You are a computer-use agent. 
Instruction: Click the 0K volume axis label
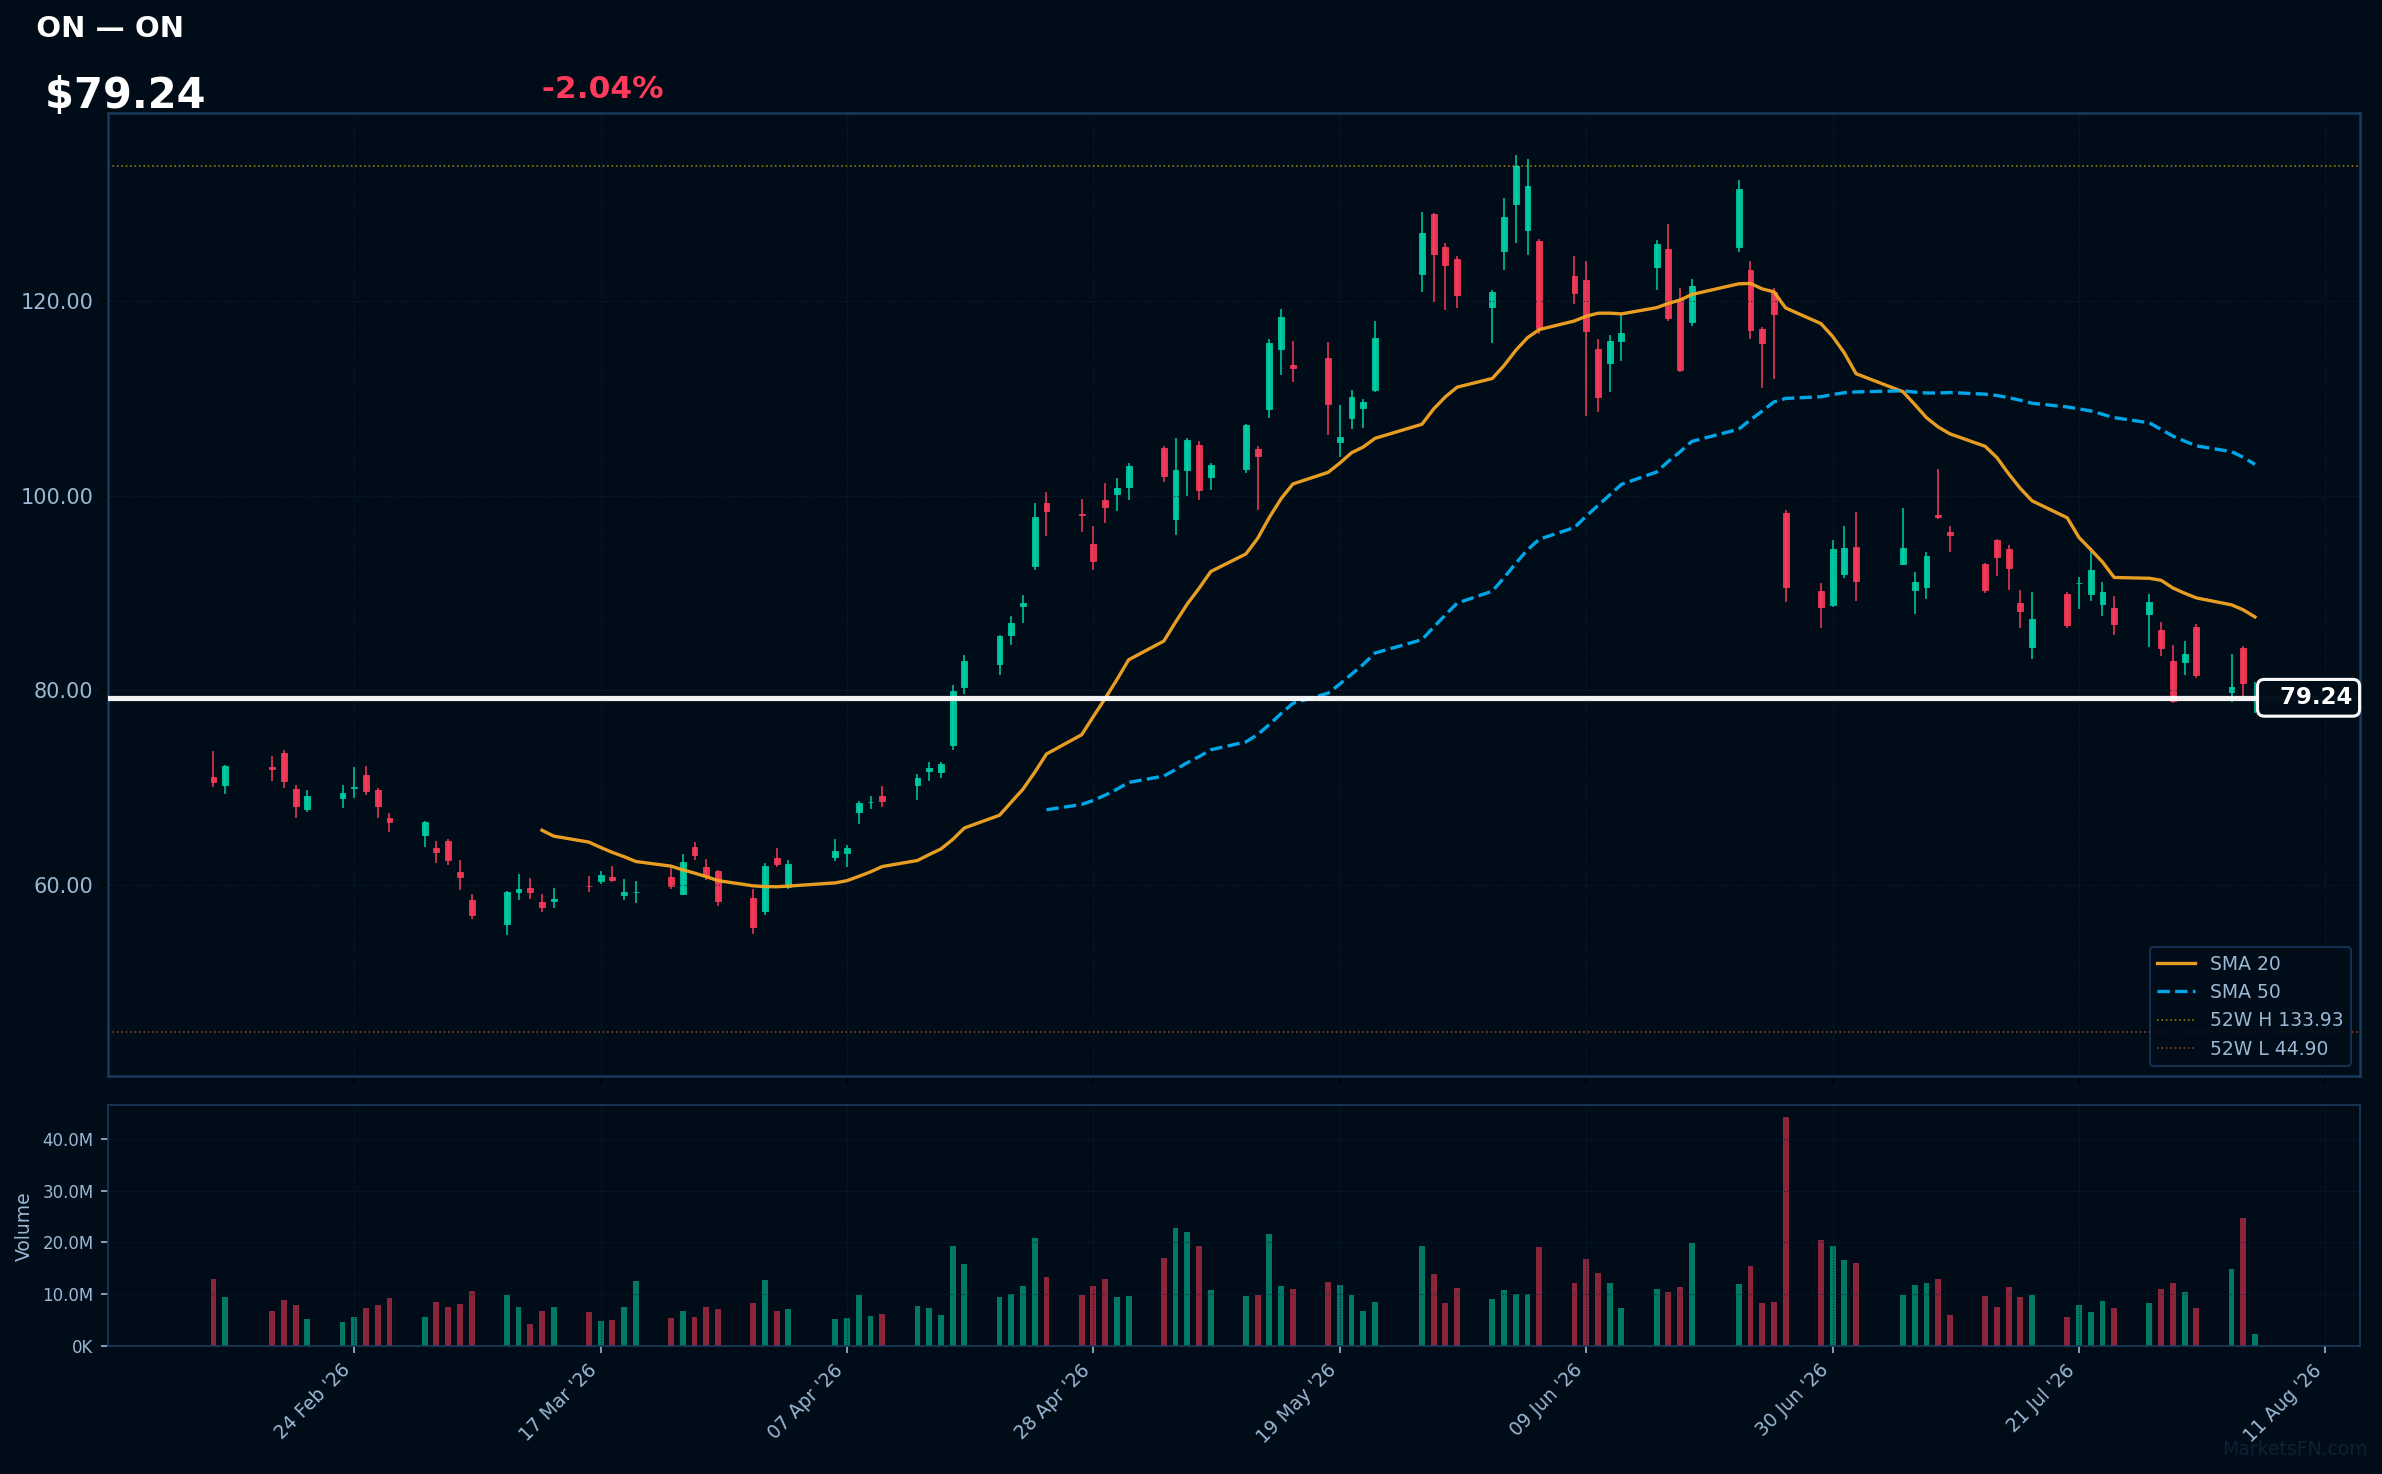(x=82, y=1346)
